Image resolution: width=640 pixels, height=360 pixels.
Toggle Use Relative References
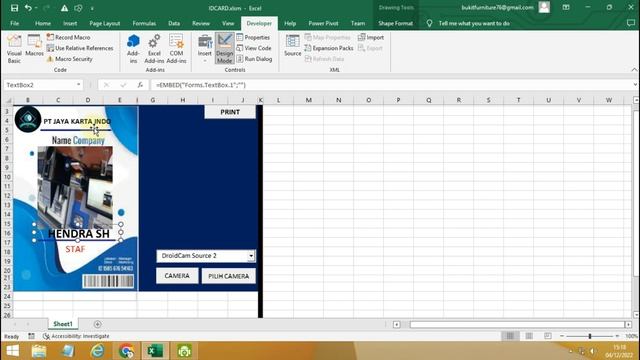[x=80, y=48]
